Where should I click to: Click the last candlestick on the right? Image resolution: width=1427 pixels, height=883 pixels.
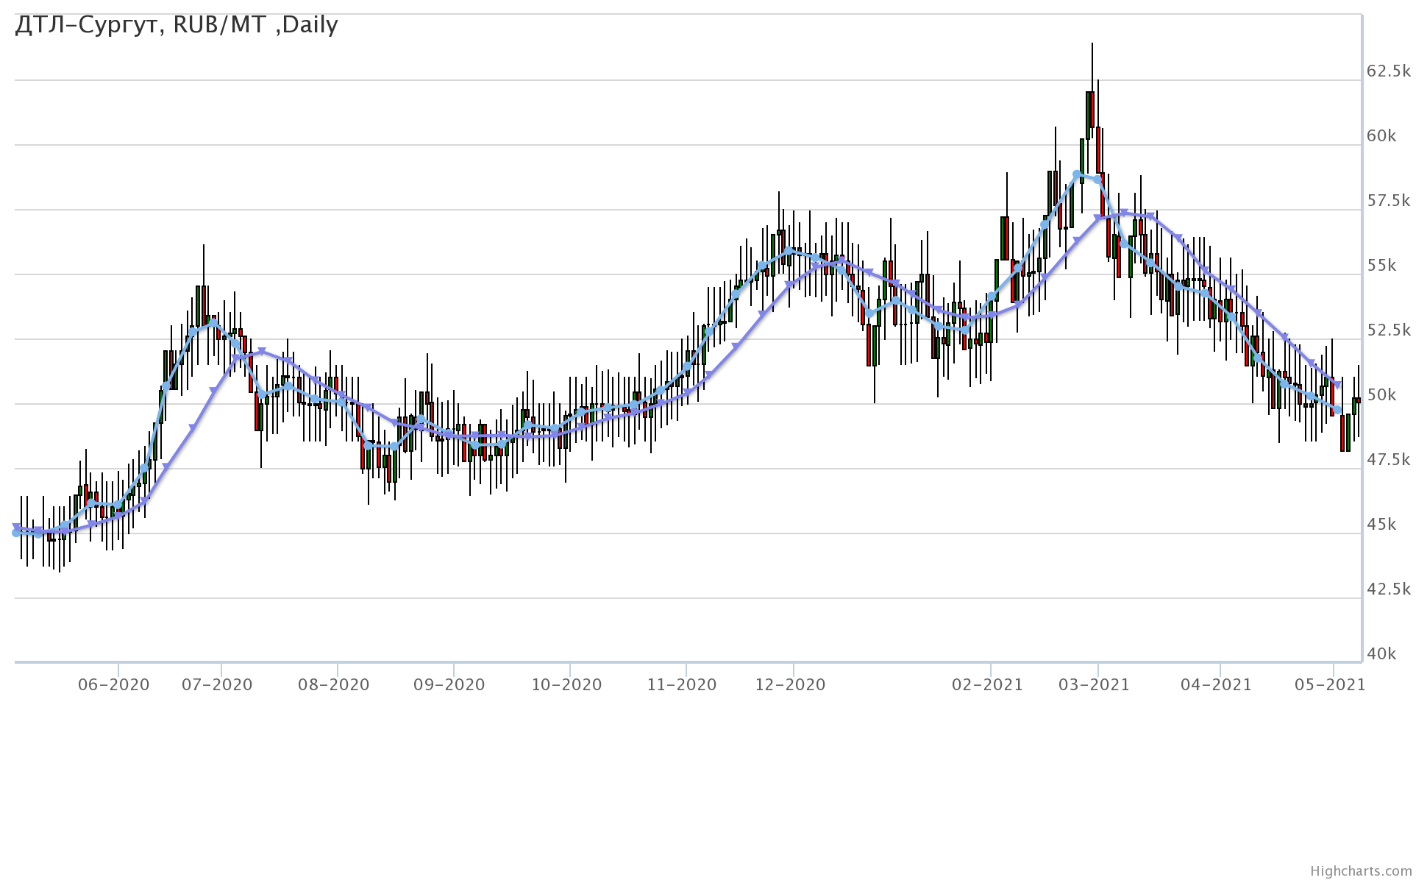1357,400
